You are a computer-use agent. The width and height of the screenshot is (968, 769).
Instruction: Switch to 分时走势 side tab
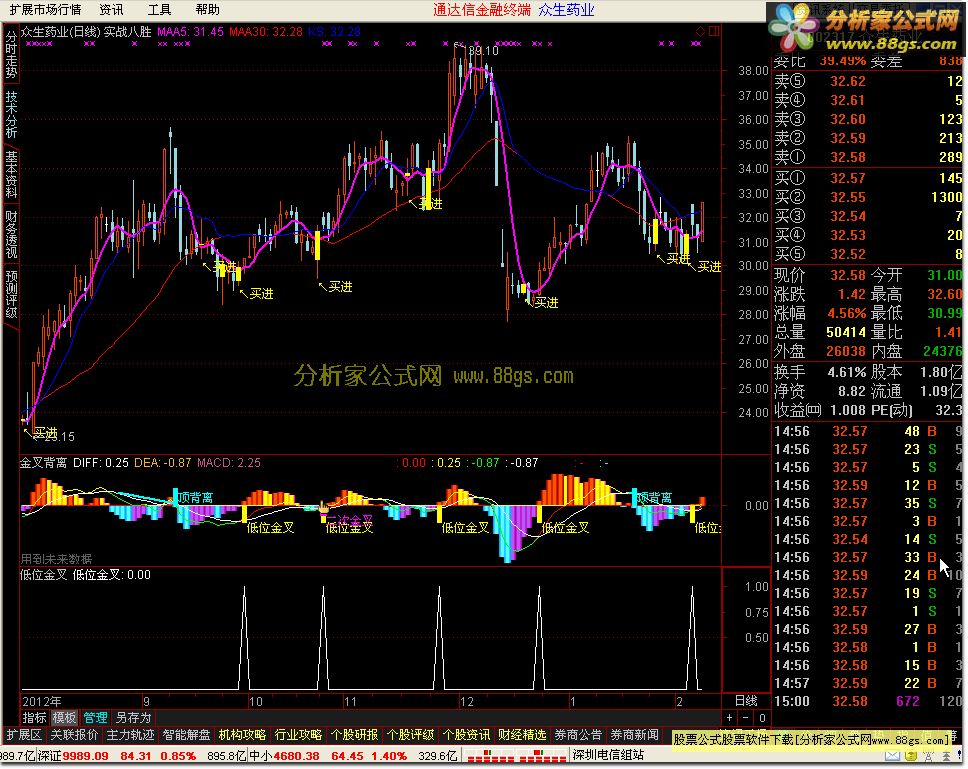[x=10, y=55]
